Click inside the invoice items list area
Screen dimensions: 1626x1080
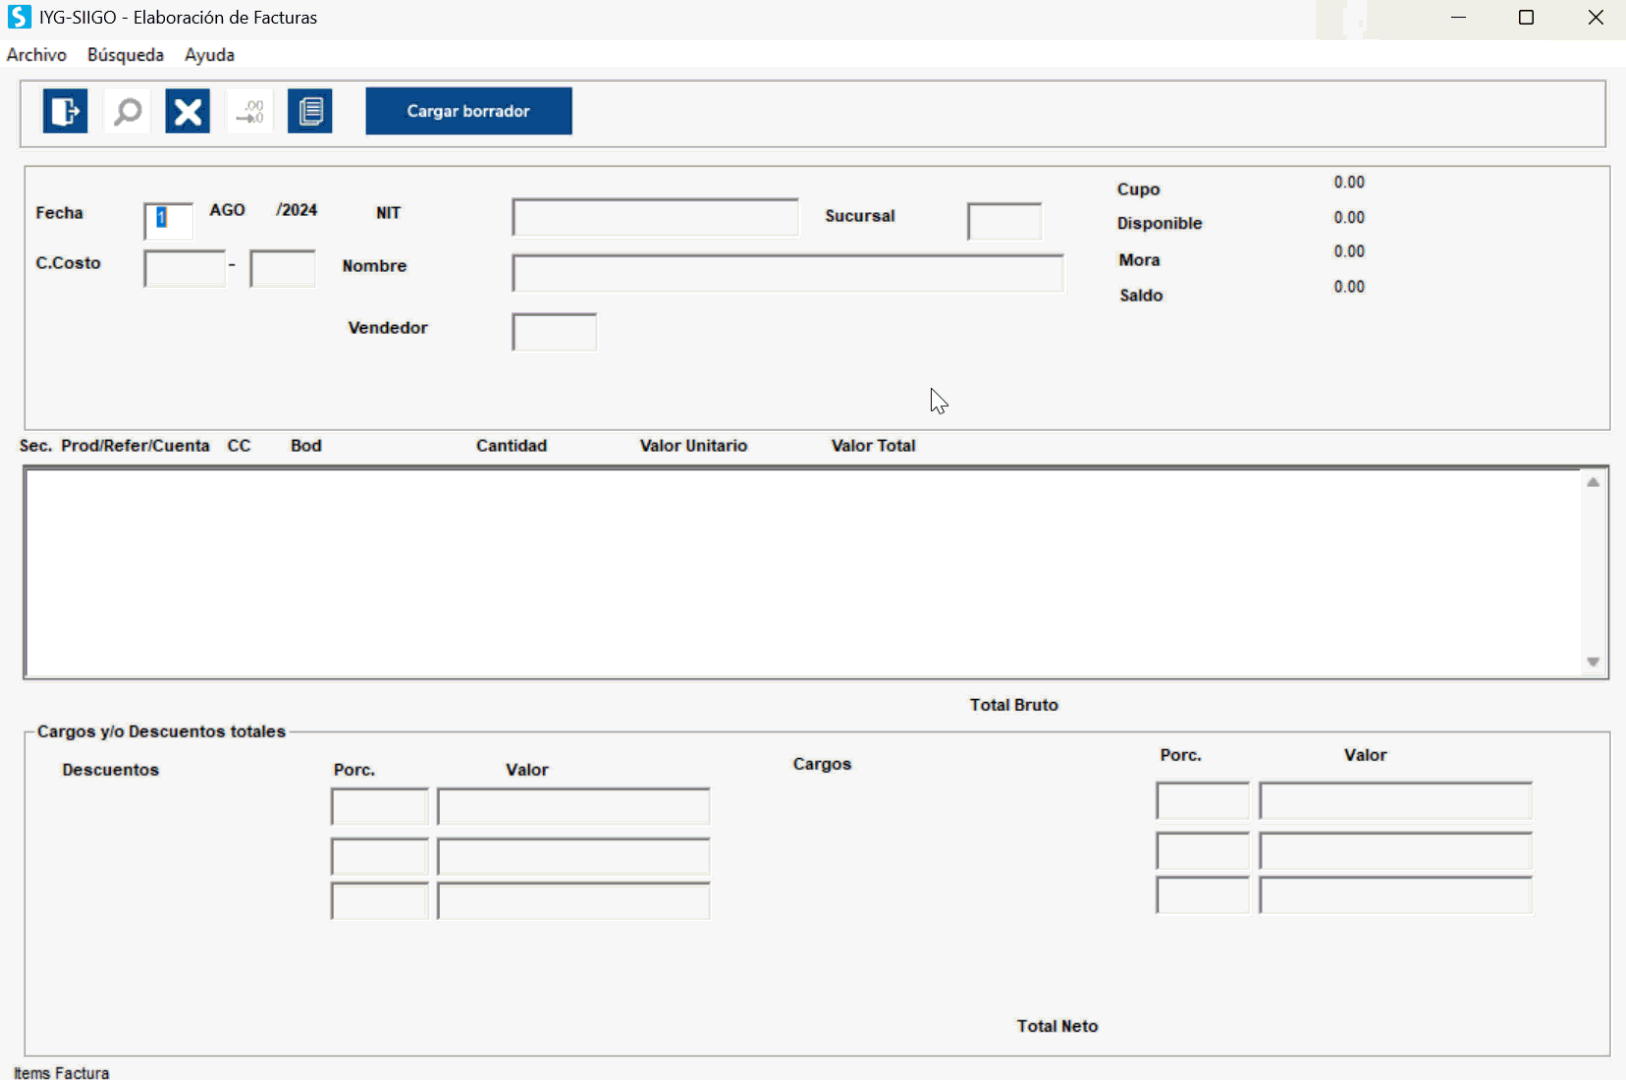click(x=803, y=573)
